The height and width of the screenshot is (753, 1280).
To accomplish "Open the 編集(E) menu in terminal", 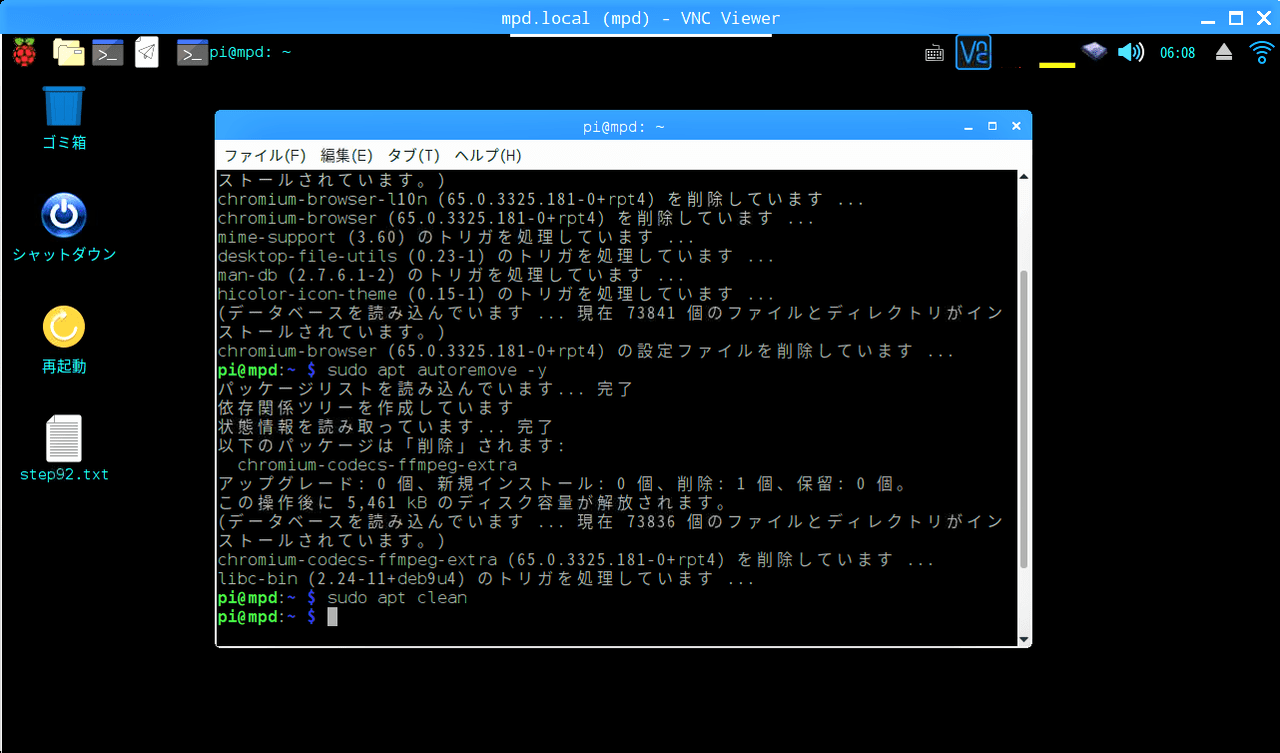I will (x=346, y=156).
